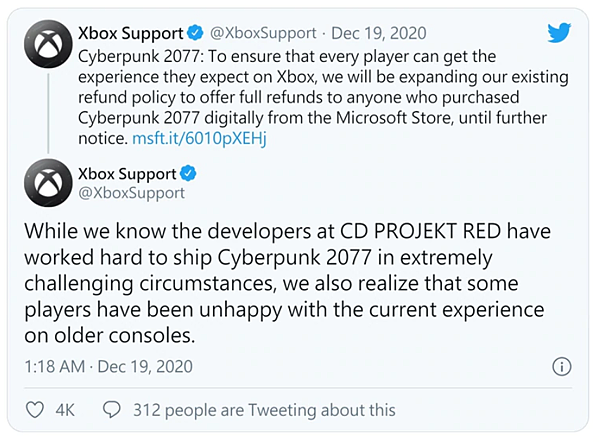Click the Twitter bird logo
The image size is (600, 444).
pos(559,33)
